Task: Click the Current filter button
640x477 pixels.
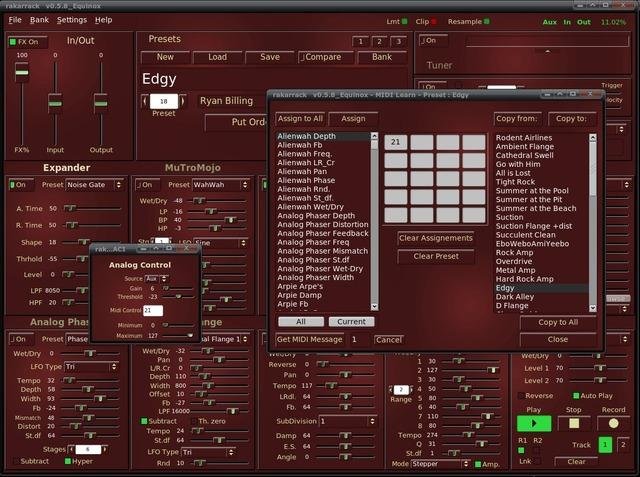Action: click(351, 322)
